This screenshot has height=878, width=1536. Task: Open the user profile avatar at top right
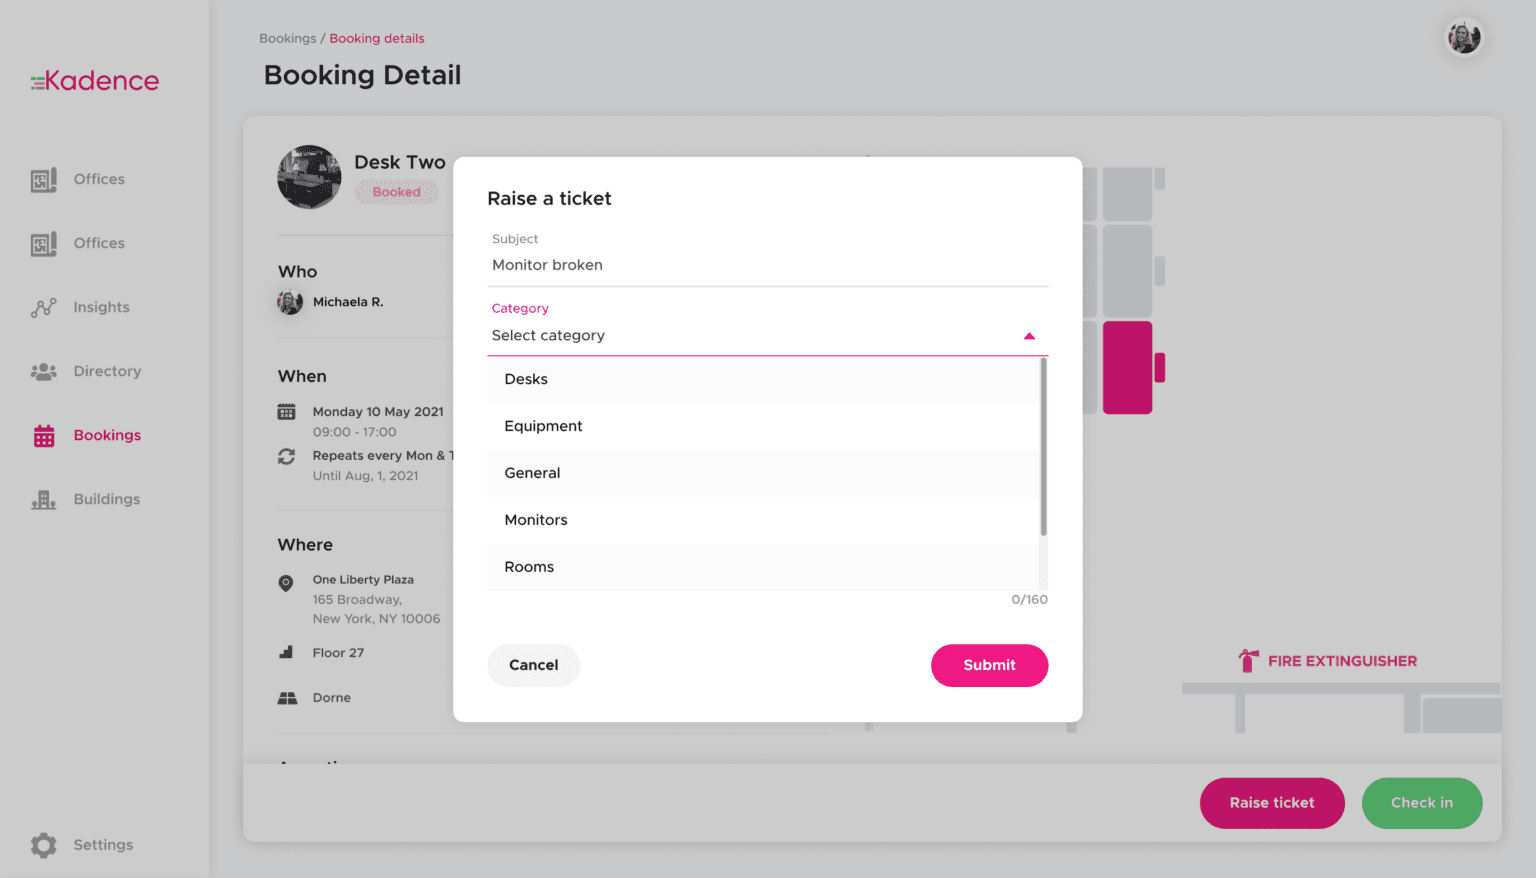pos(1464,38)
